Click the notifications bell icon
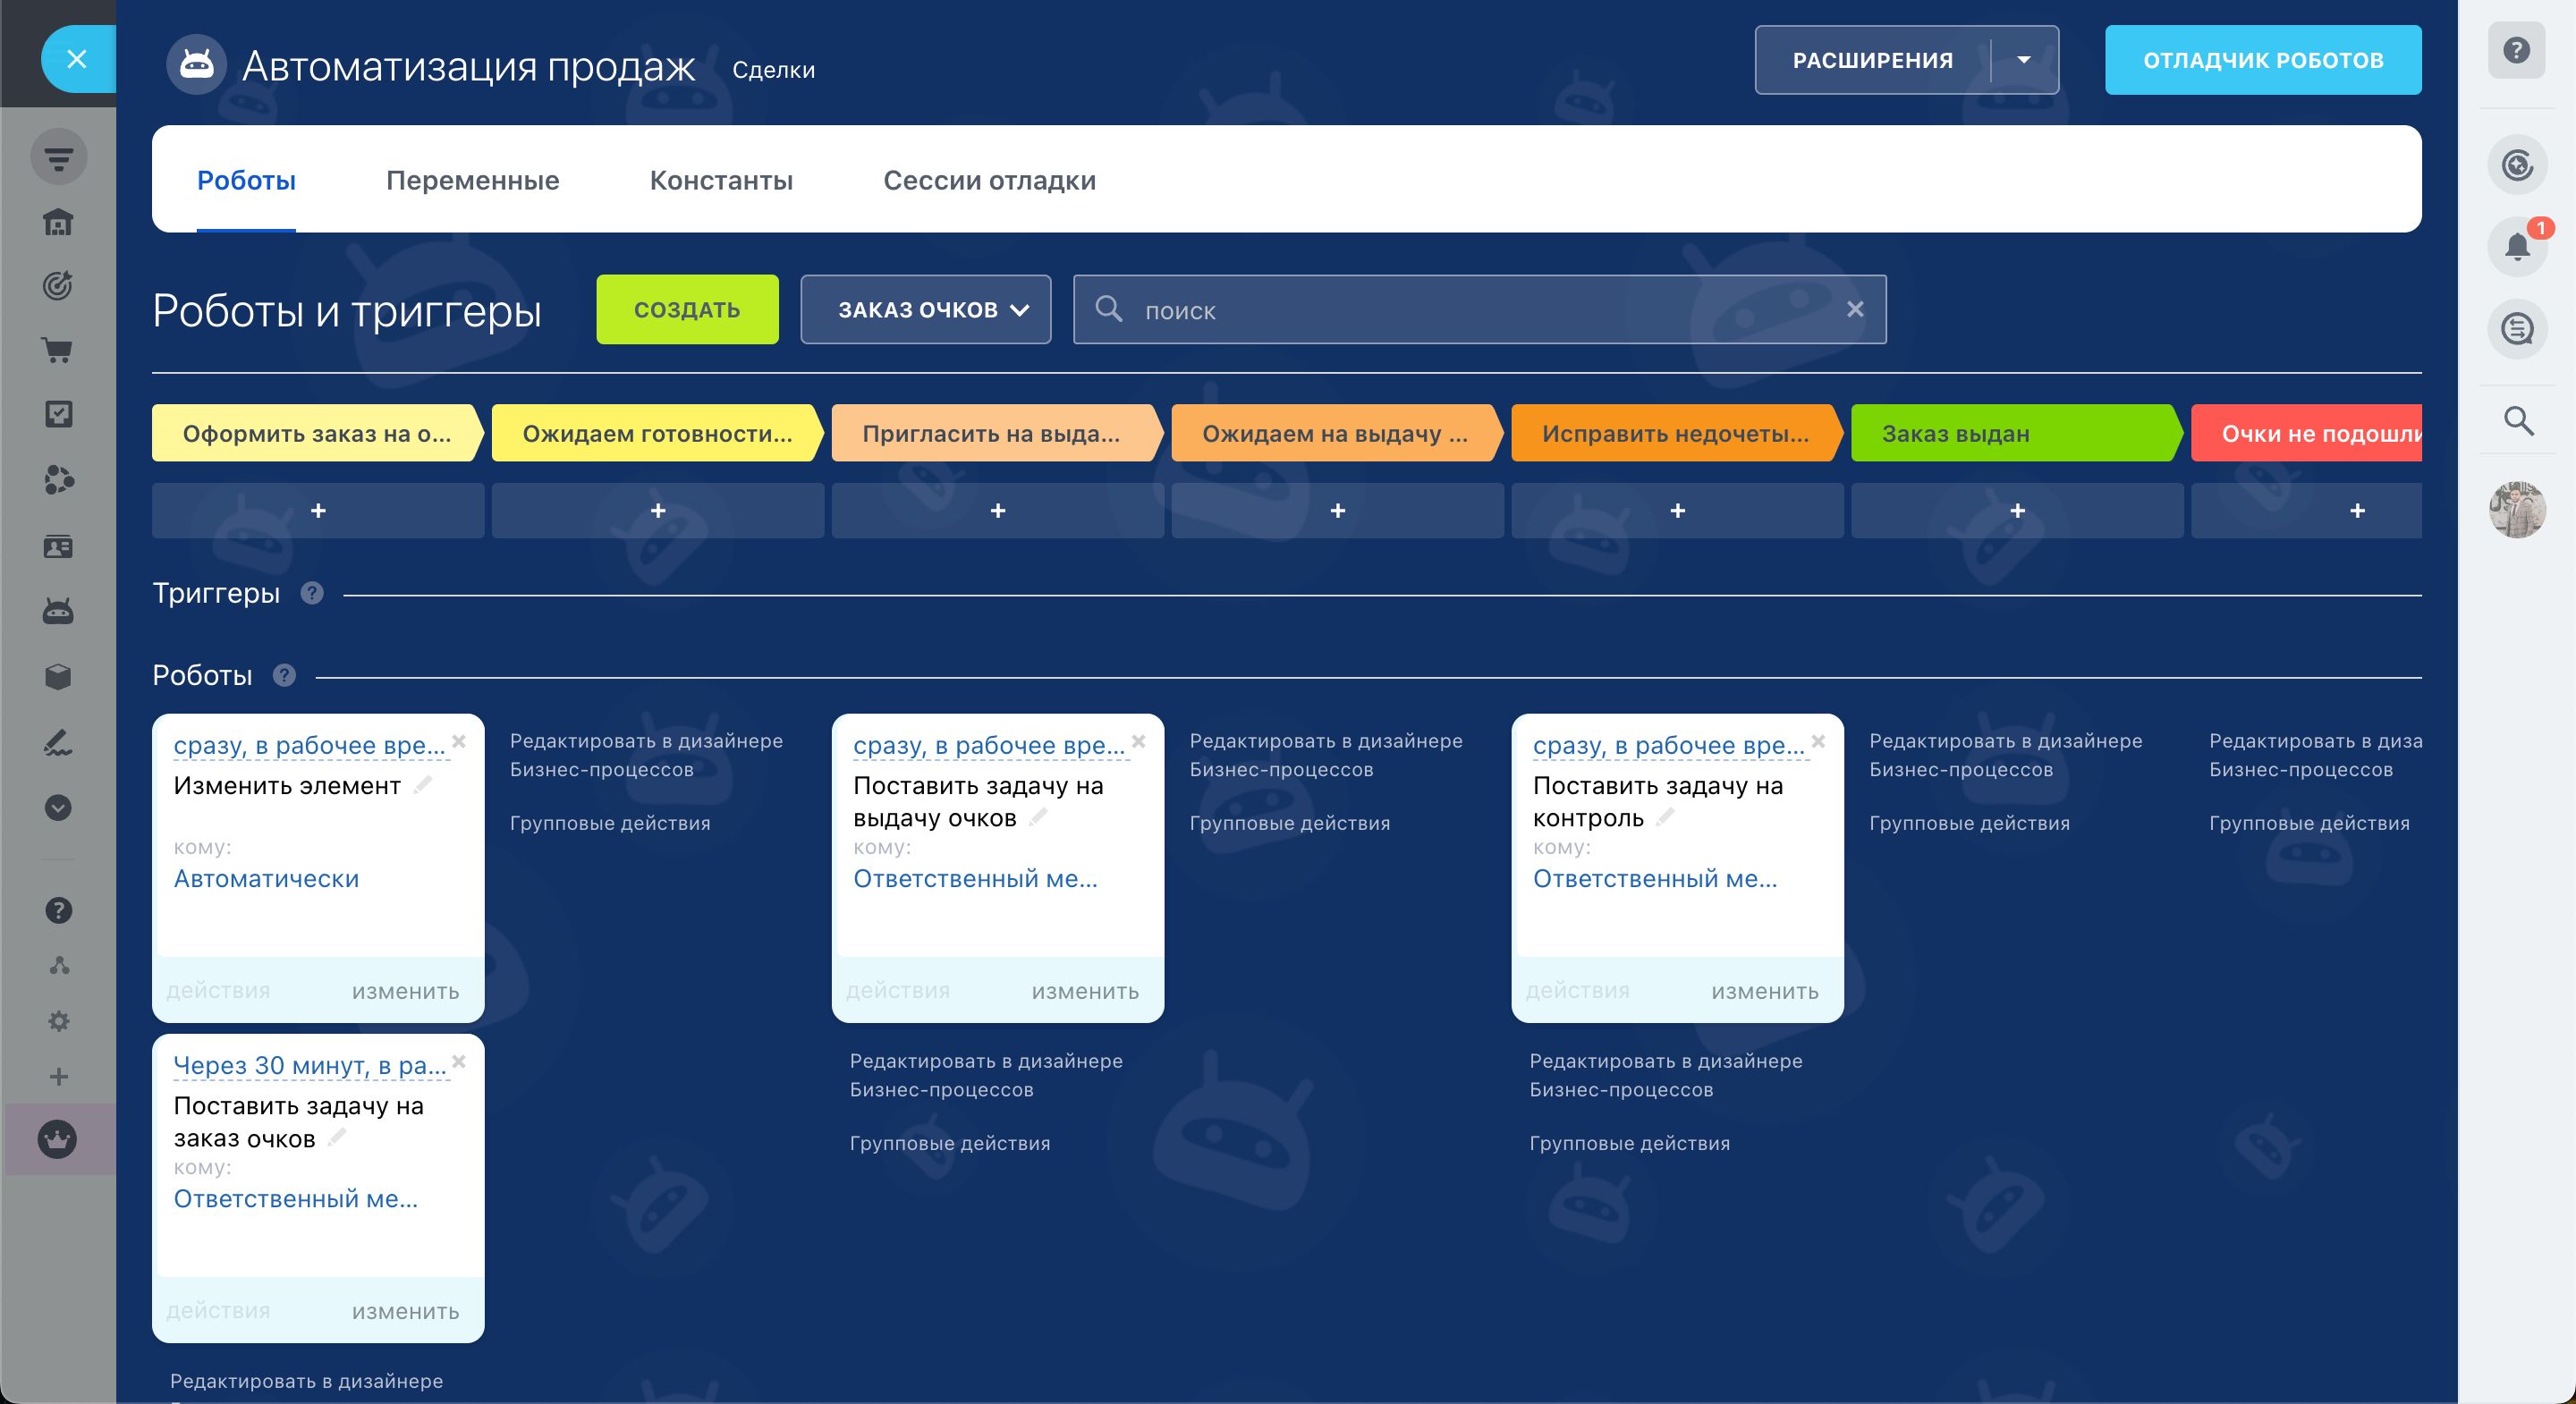 [x=2516, y=246]
